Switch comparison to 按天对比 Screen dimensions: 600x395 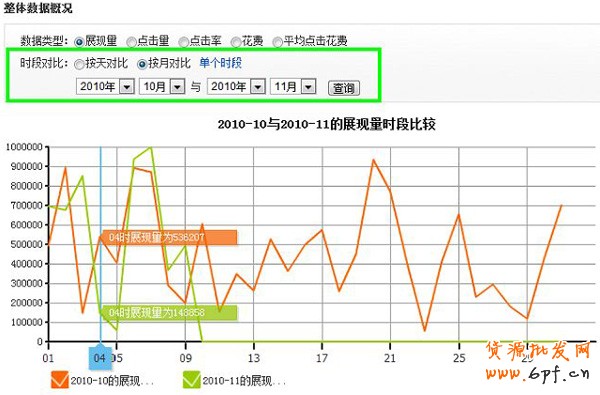point(79,64)
